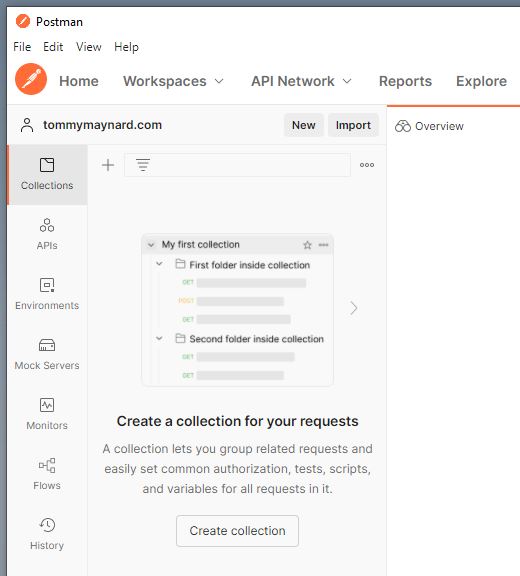Open the APIs sidebar section
The width and height of the screenshot is (520, 576).
click(47, 234)
